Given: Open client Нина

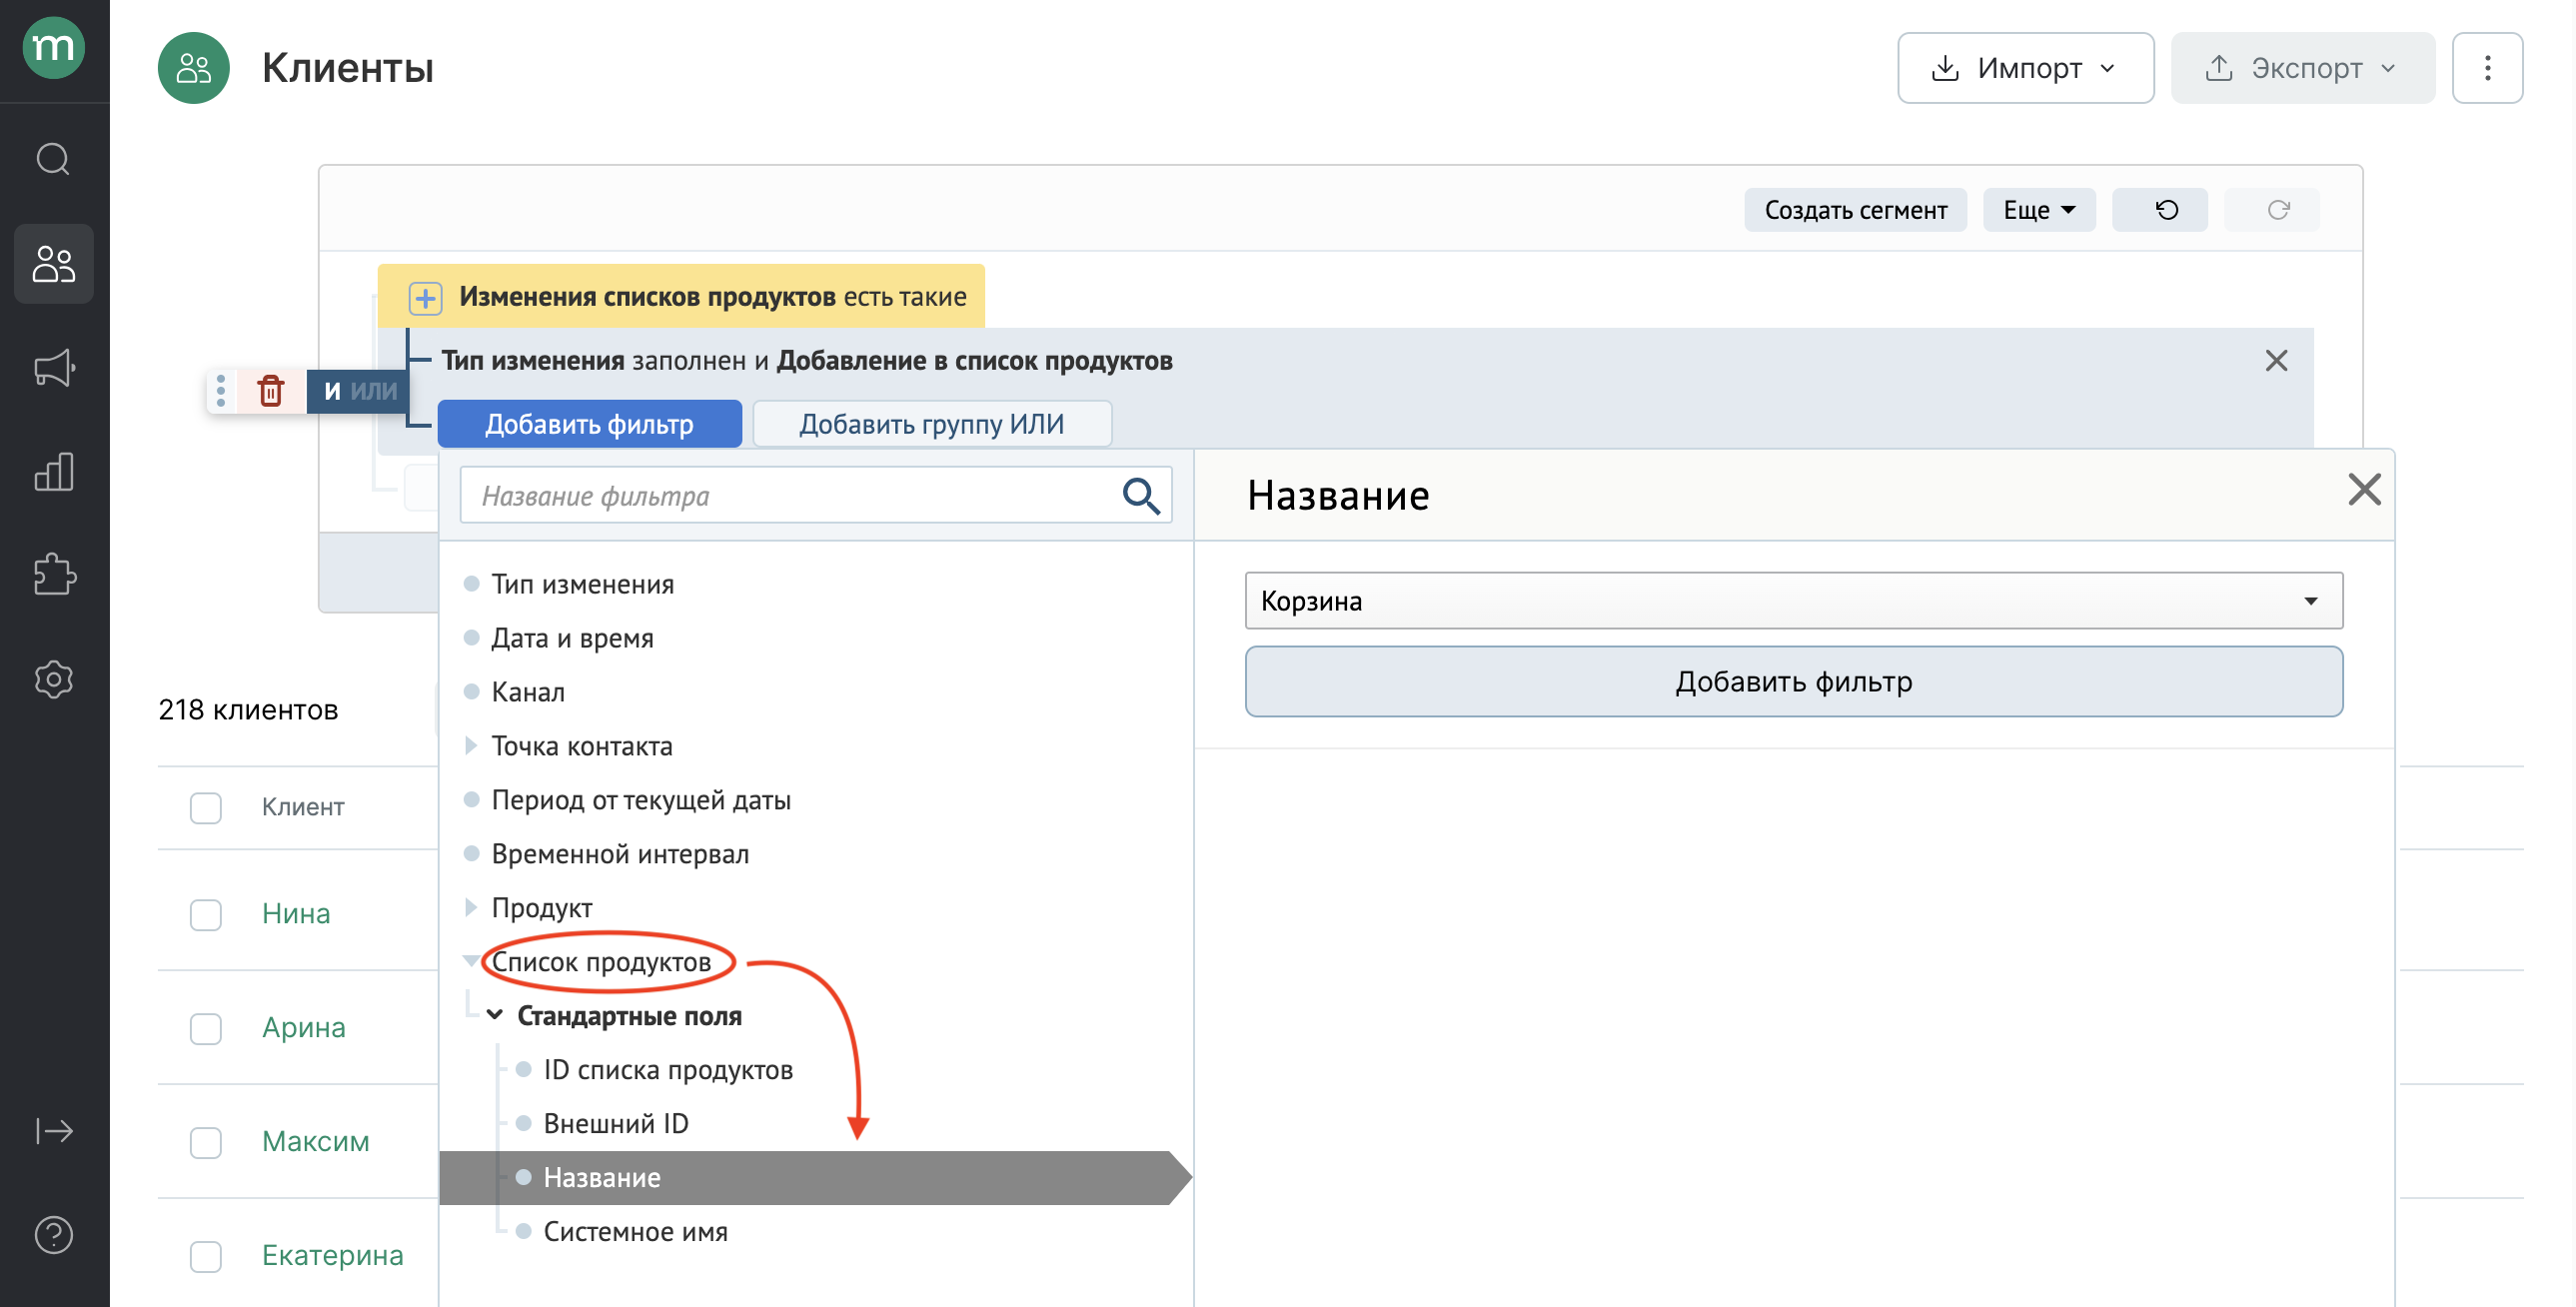Looking at the screenshot, I should coord(296,914).
